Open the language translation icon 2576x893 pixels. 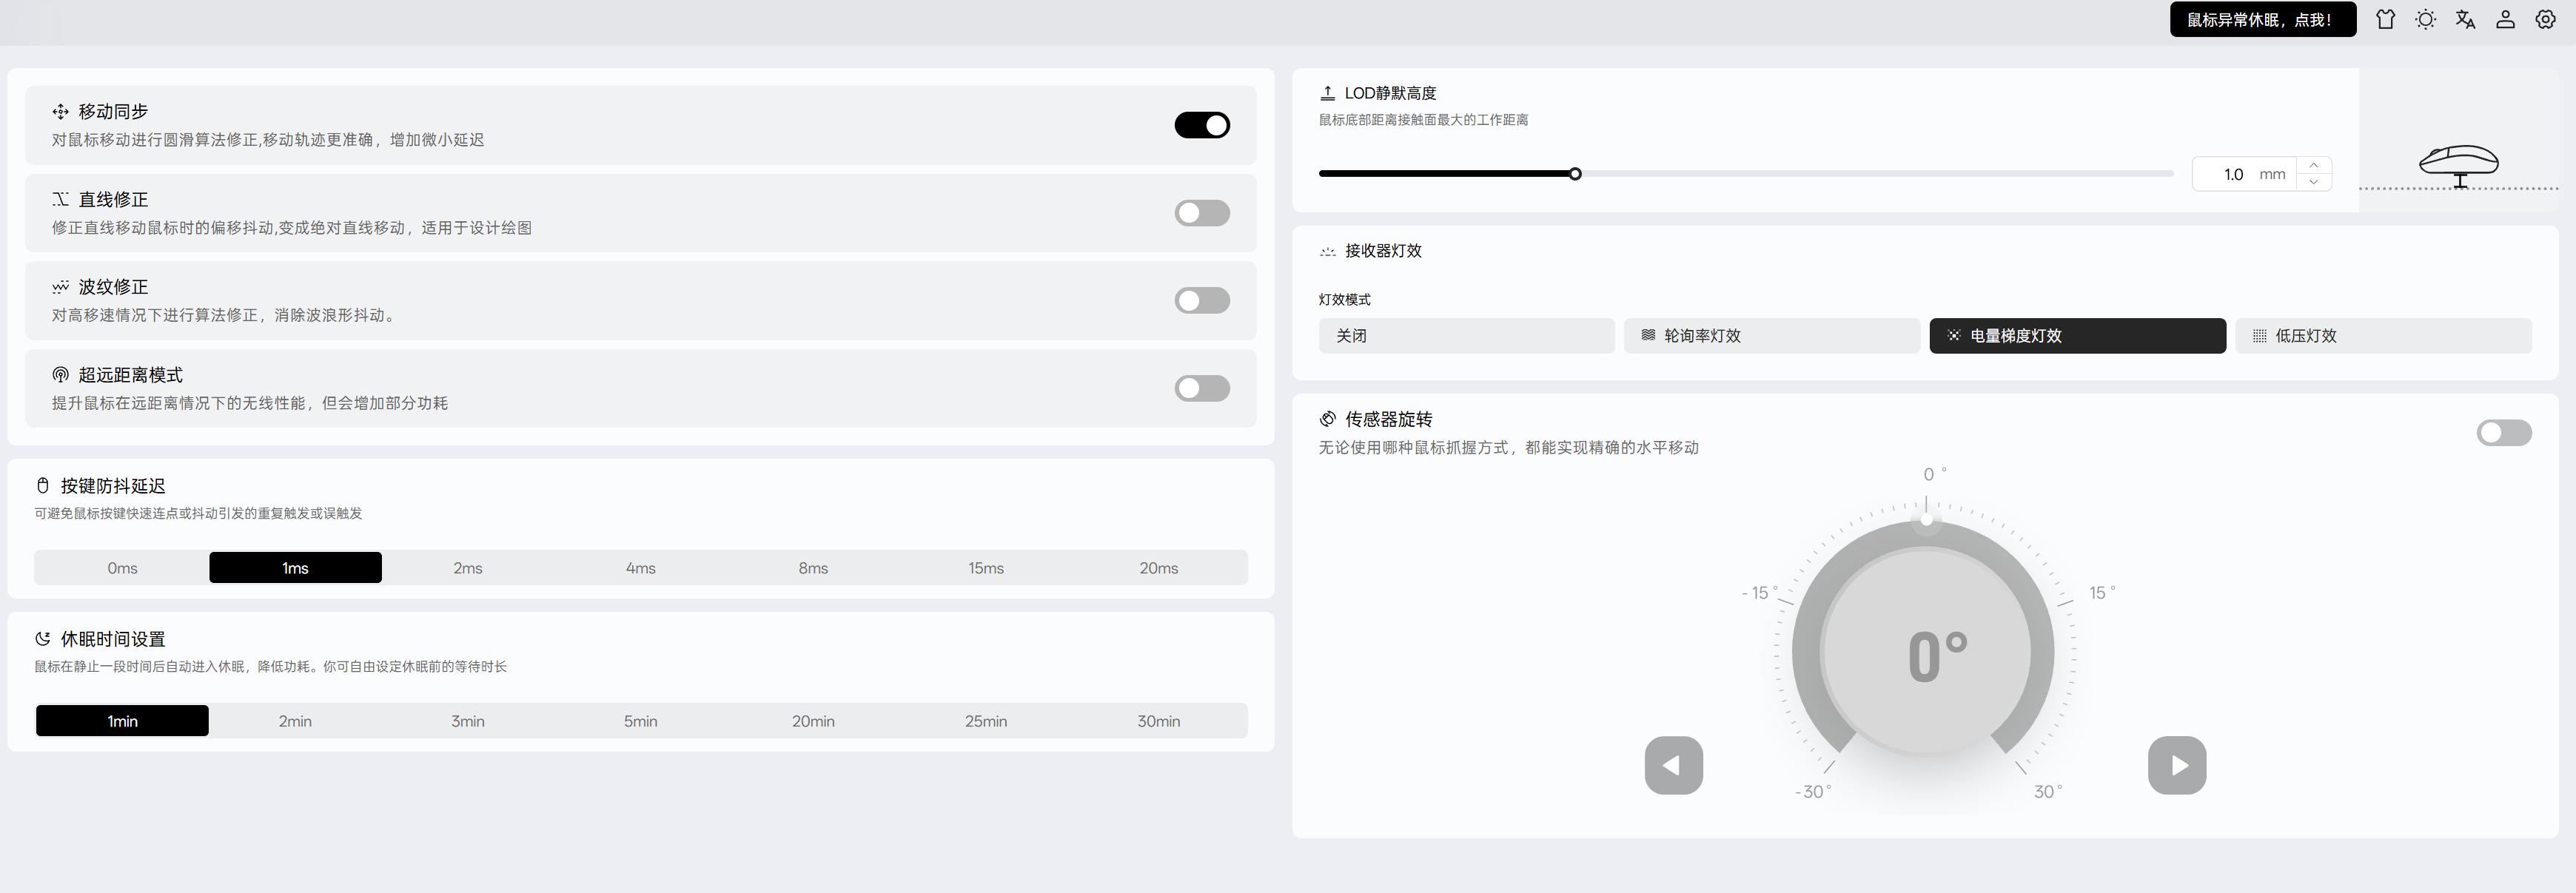[x=2466, y=20]
